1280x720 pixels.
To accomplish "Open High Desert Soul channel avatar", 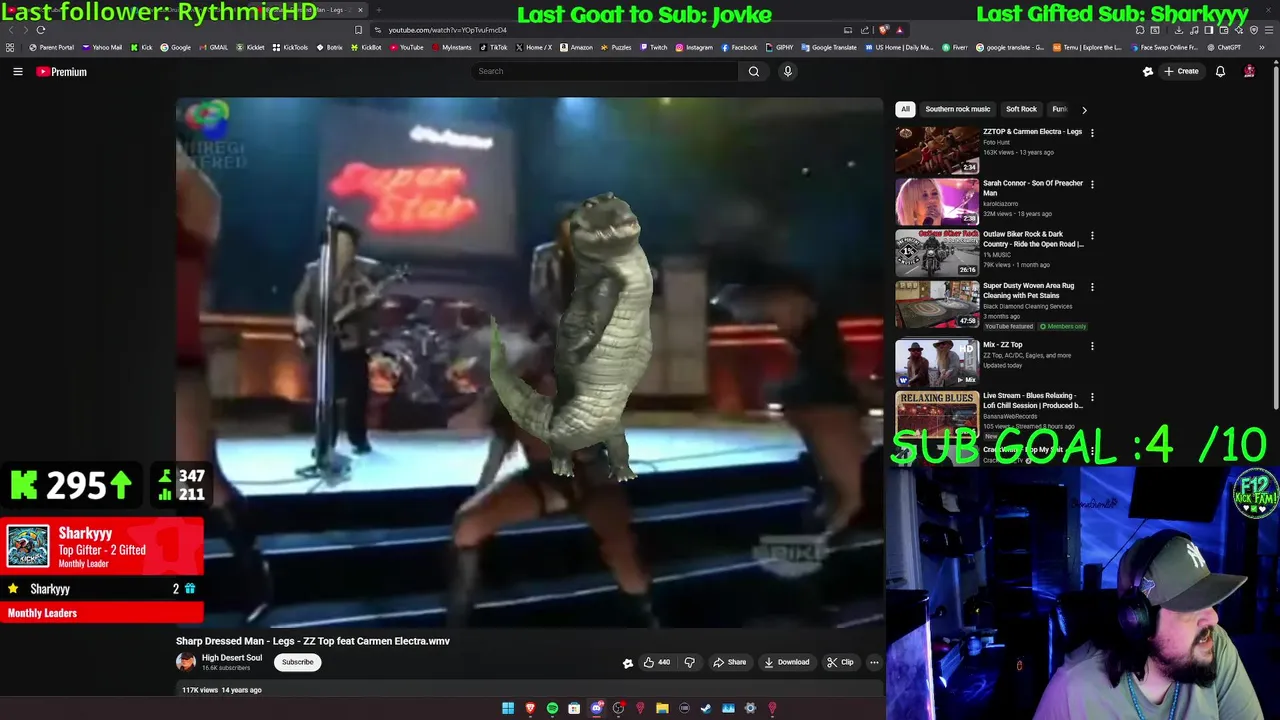I will 186,662.
